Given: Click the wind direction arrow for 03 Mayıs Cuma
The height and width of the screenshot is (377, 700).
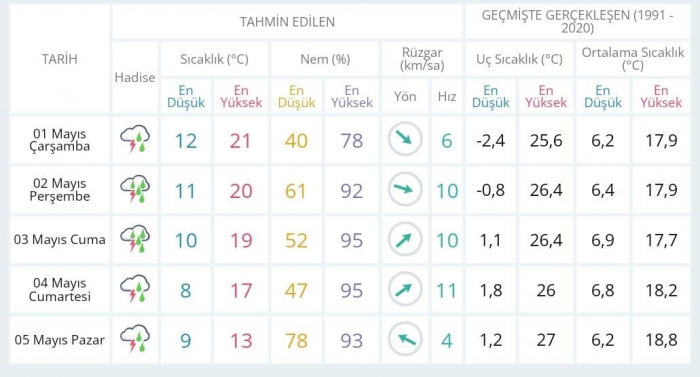Looking at the screenshot, I should tap(405, 239).
